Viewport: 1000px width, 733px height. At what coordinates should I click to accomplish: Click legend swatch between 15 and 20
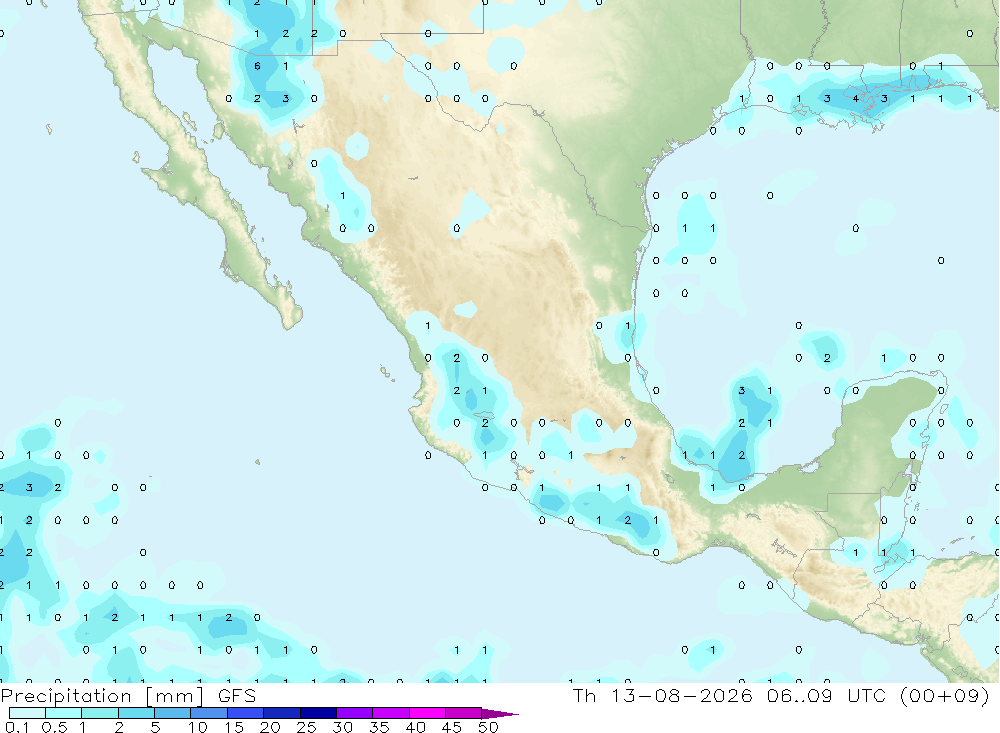(x=246, y=713)
